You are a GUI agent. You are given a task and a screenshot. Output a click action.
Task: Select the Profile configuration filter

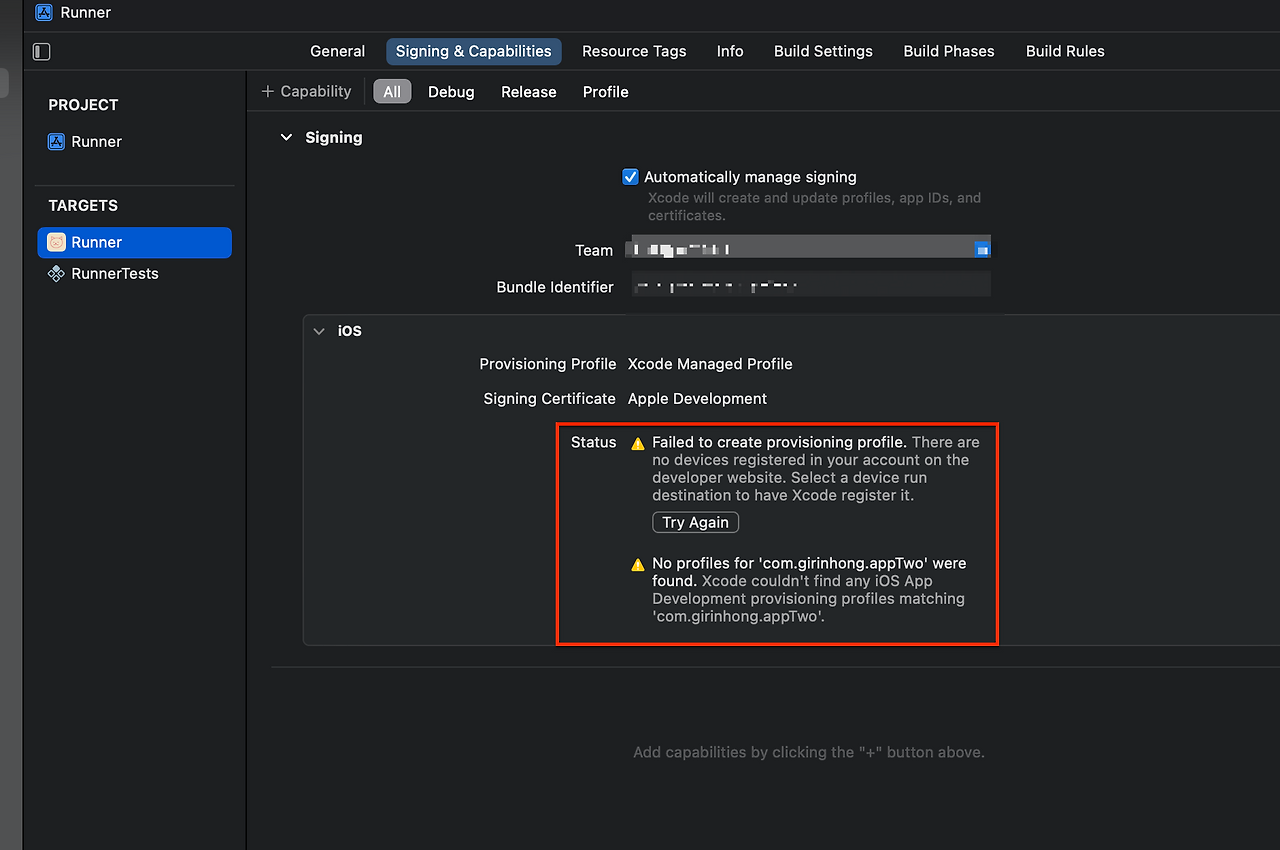coord(606,92)
